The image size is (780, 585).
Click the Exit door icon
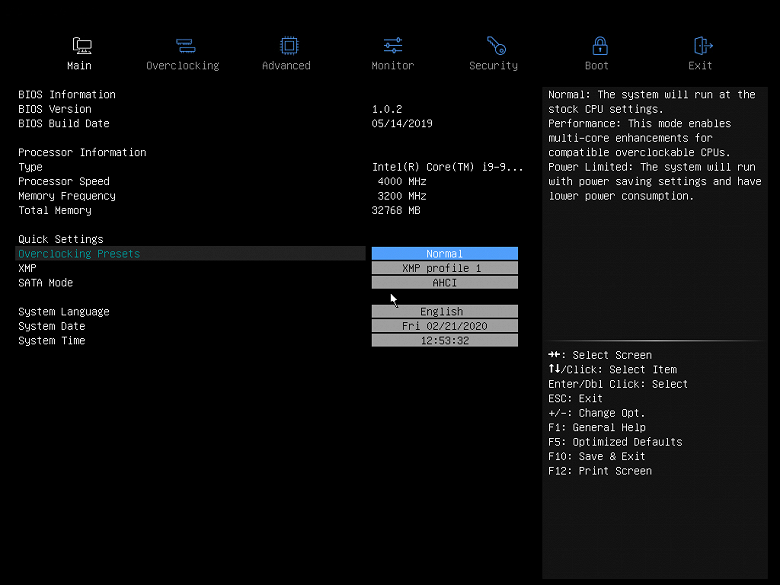pyautogui.click(x=703, y=46)
